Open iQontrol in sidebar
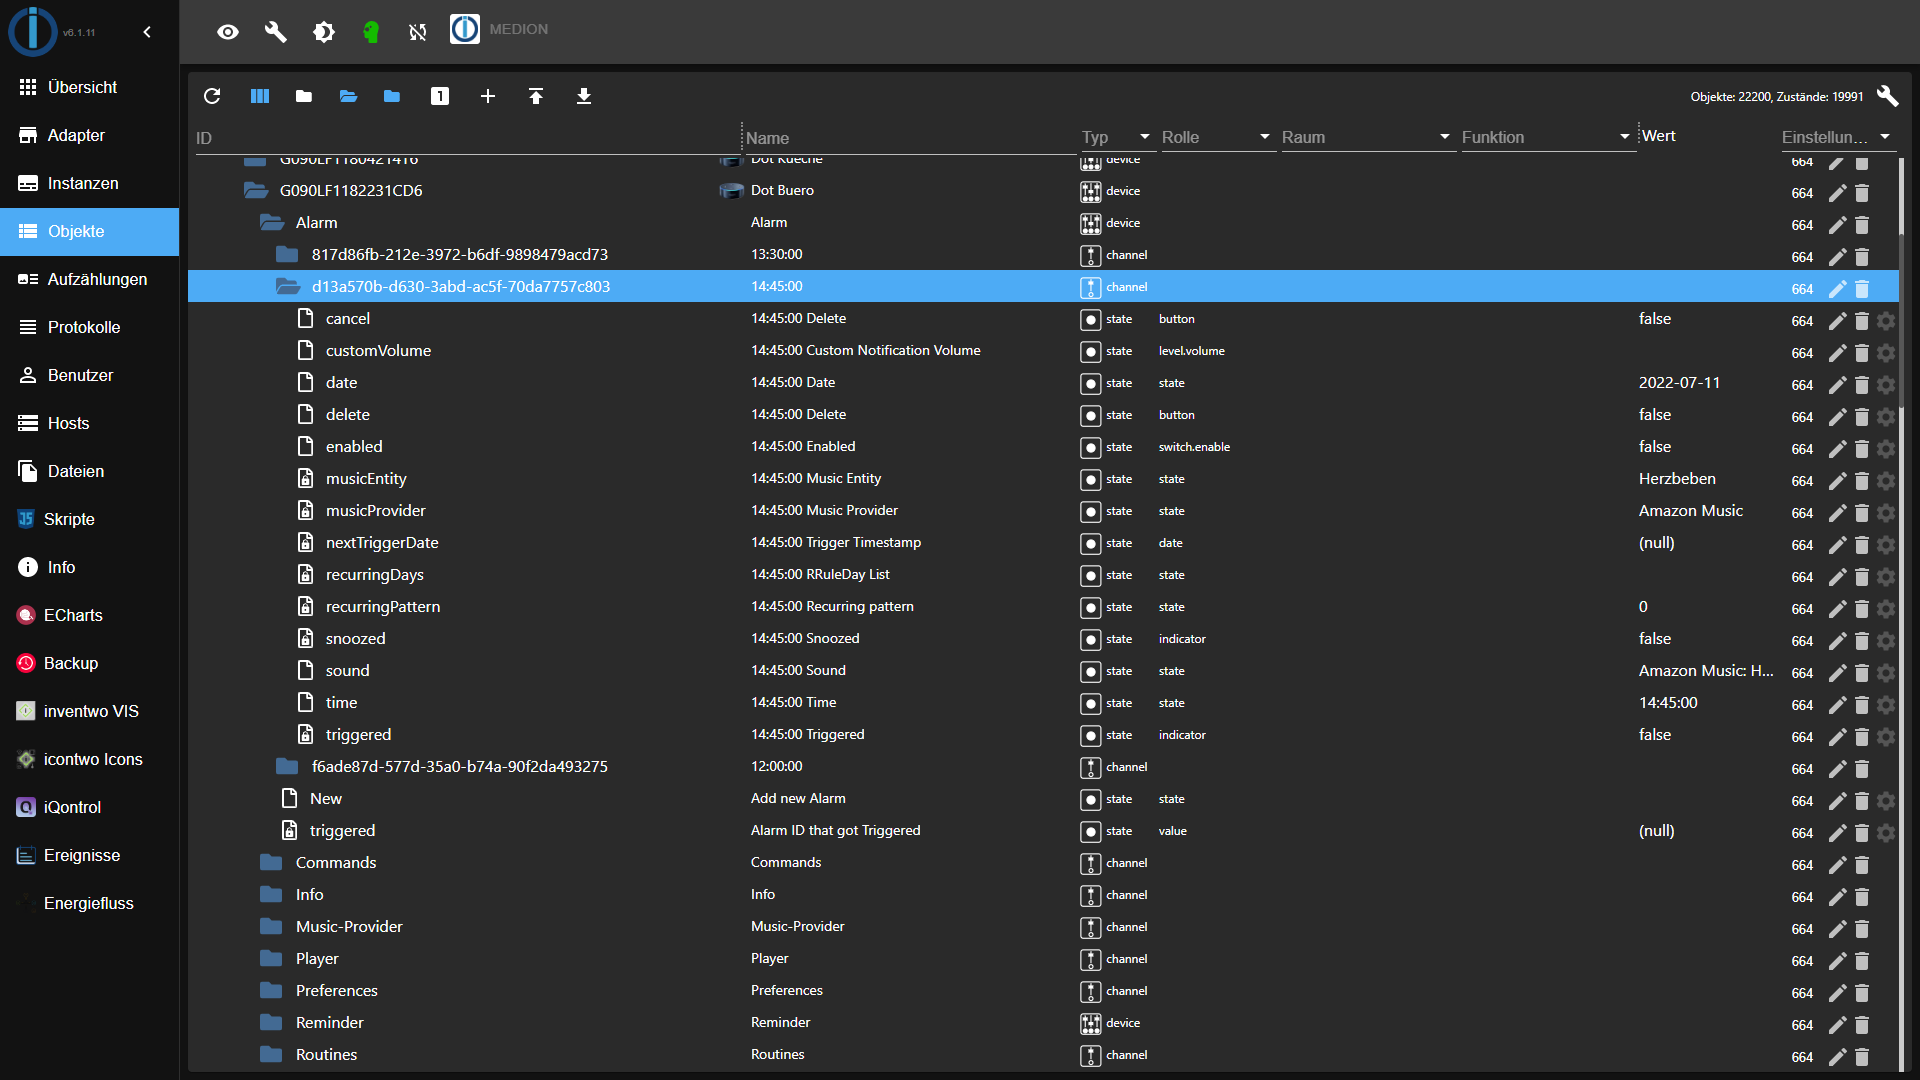Screen dimensions: 1920x1080 (90, 807)
